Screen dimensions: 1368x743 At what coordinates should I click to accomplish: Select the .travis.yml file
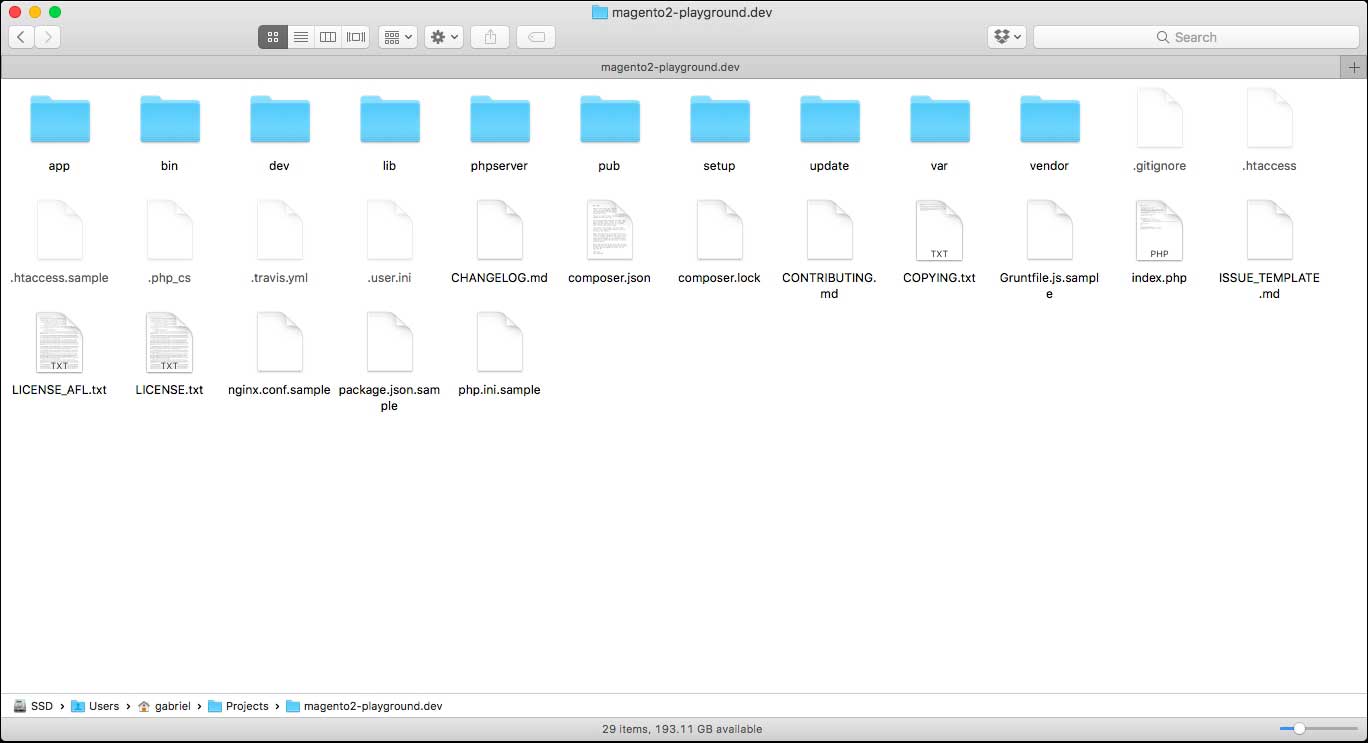click(280, 230)
